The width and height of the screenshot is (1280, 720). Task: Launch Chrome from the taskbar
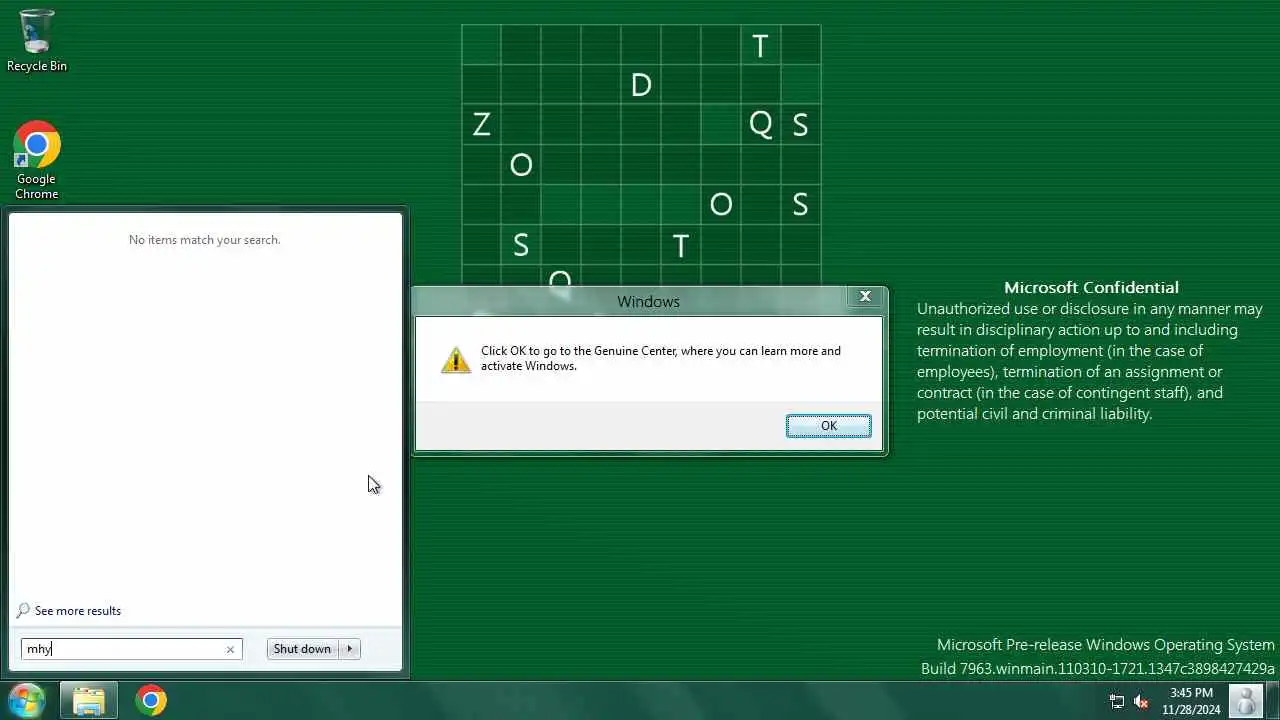pyautogui.click(x=151, y=700)
